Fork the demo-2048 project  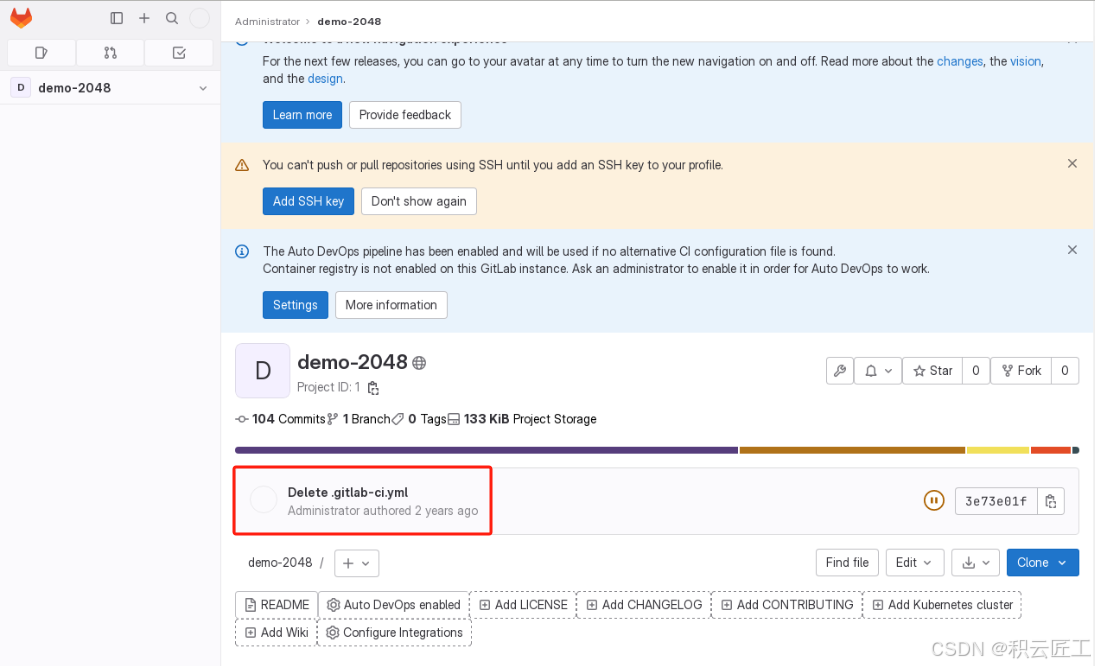click(x=1021, y=371)
